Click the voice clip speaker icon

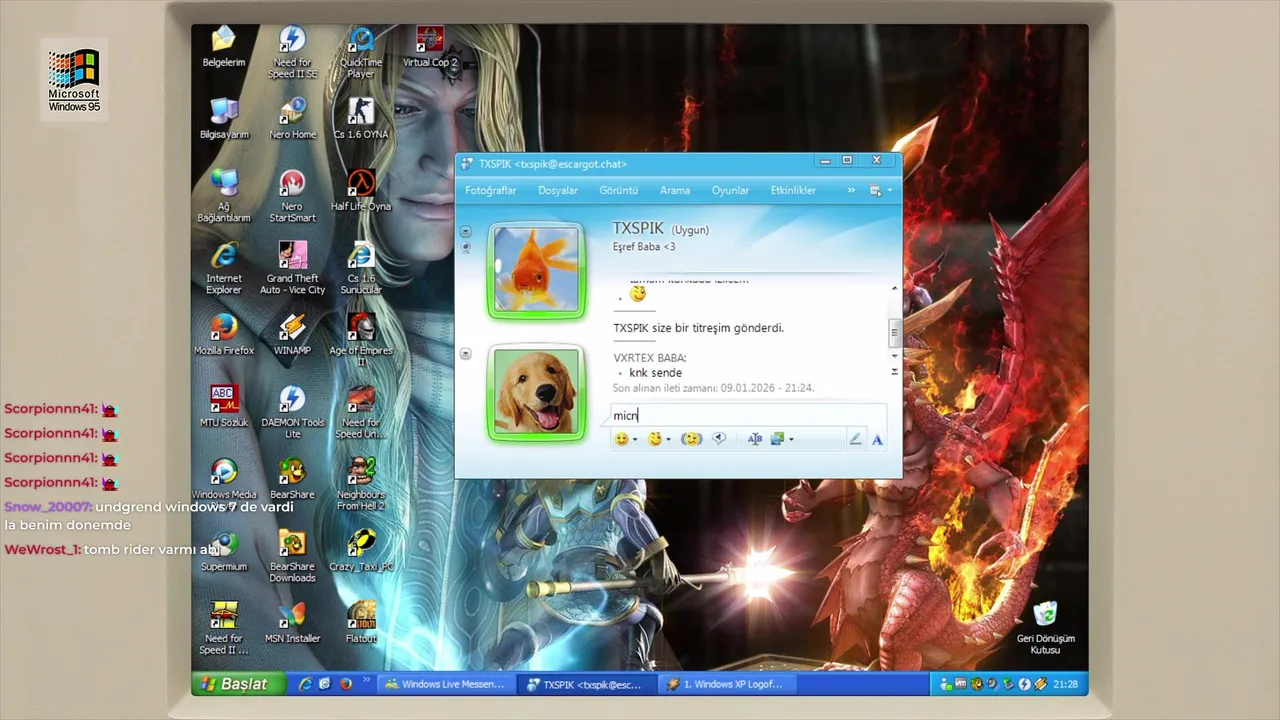pyautogui.click(x=719, y=439)
